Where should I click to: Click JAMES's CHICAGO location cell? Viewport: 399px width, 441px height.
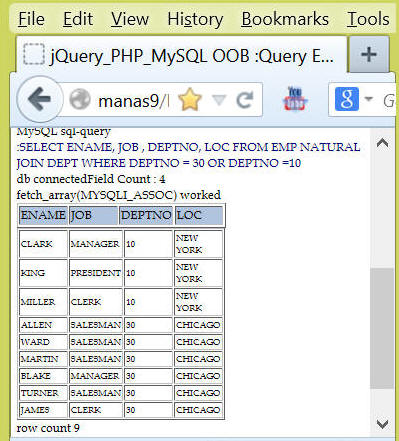pos(198,410)
